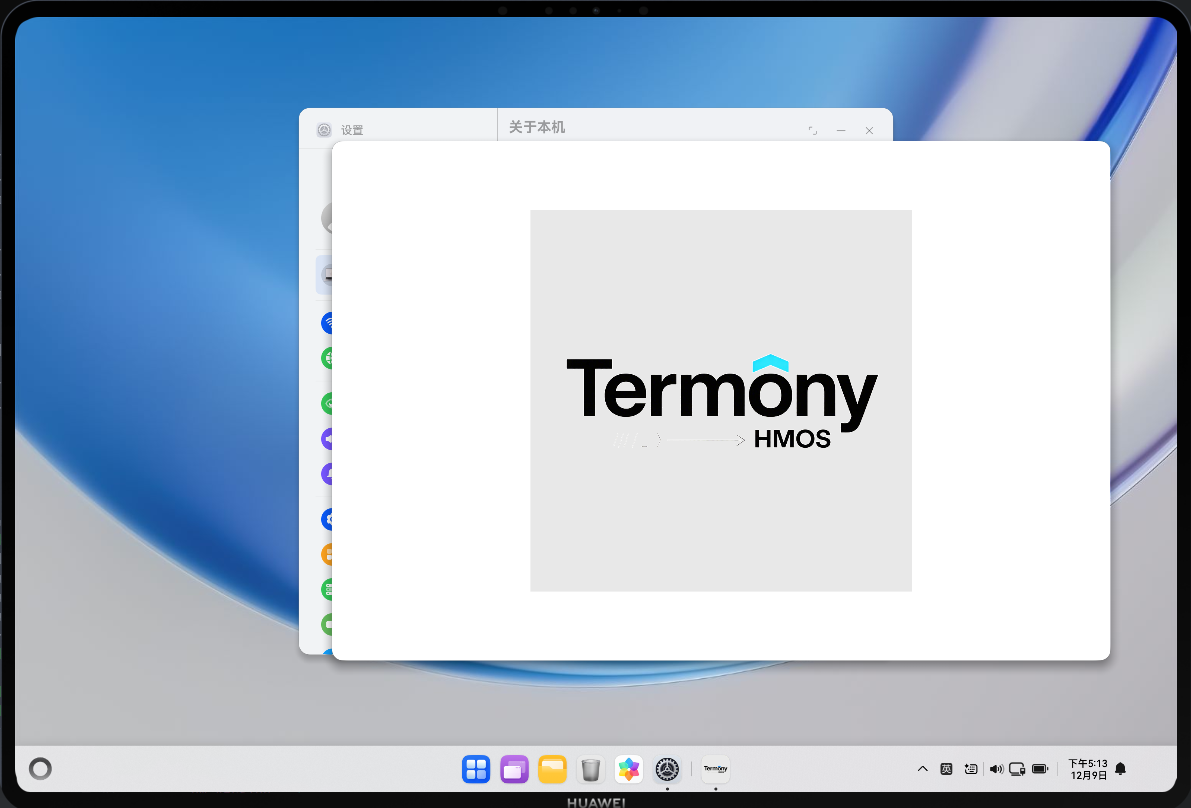The width and height of the screenshot is (1191, 808).
Task: Open the device connection tray icon
Action: (1017, 769)
